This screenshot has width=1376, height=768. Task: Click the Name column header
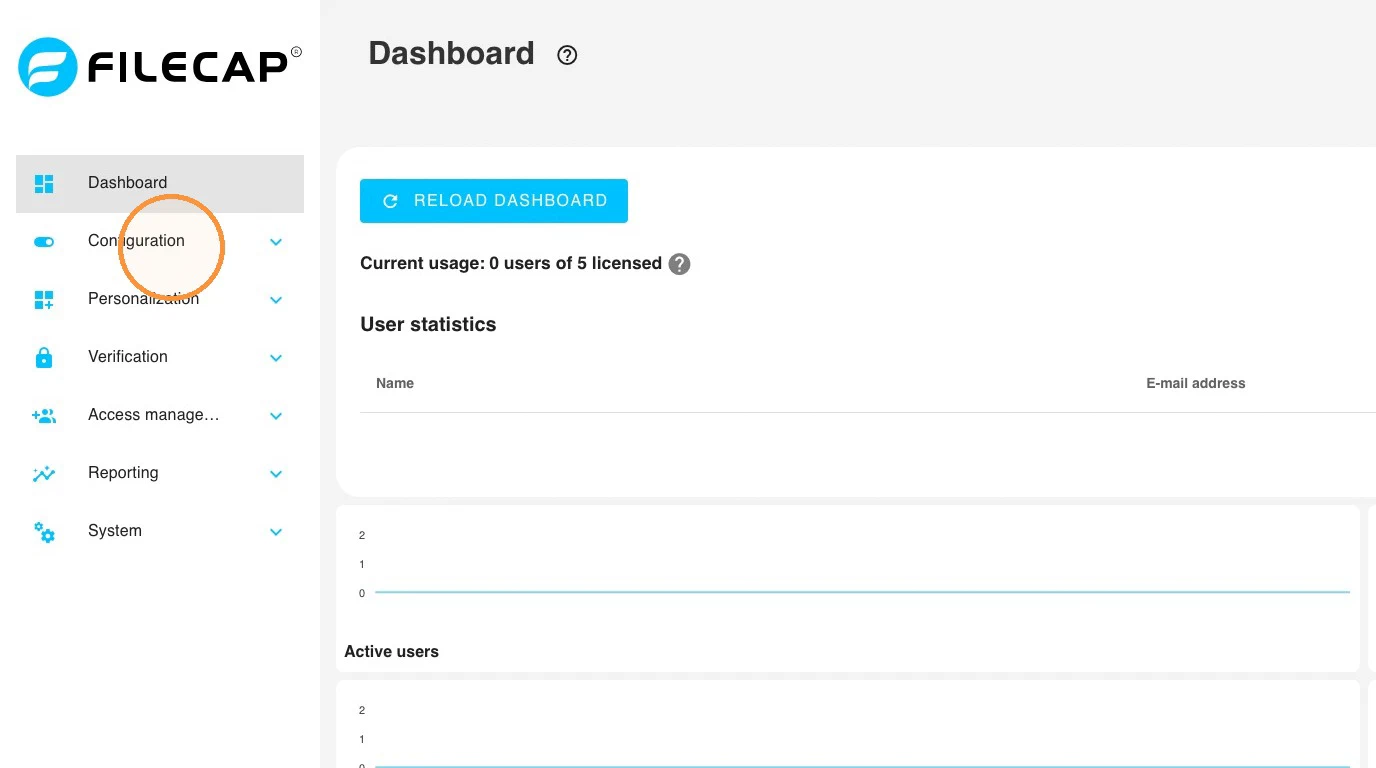pyautogui.click(x=395, y=383)
